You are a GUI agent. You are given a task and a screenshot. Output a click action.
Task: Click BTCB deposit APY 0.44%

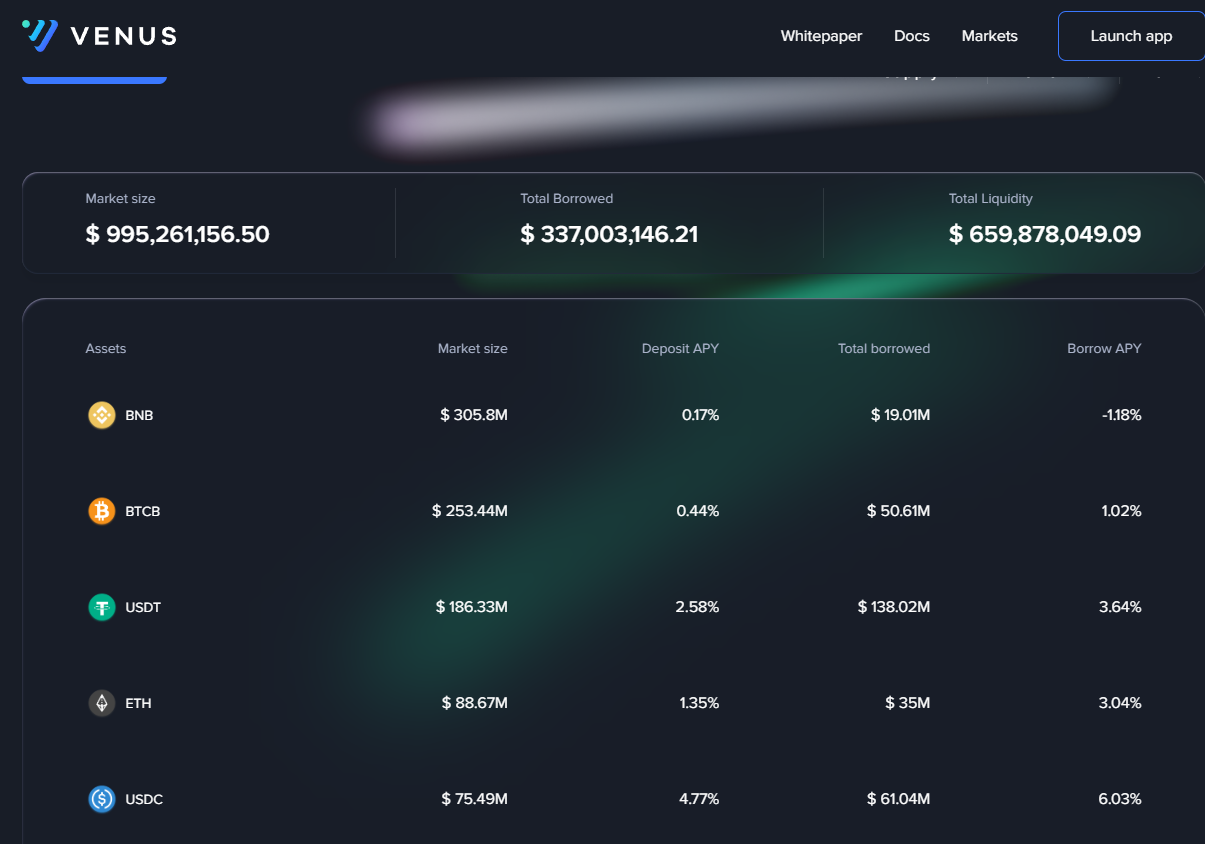(x=698, y=511)
